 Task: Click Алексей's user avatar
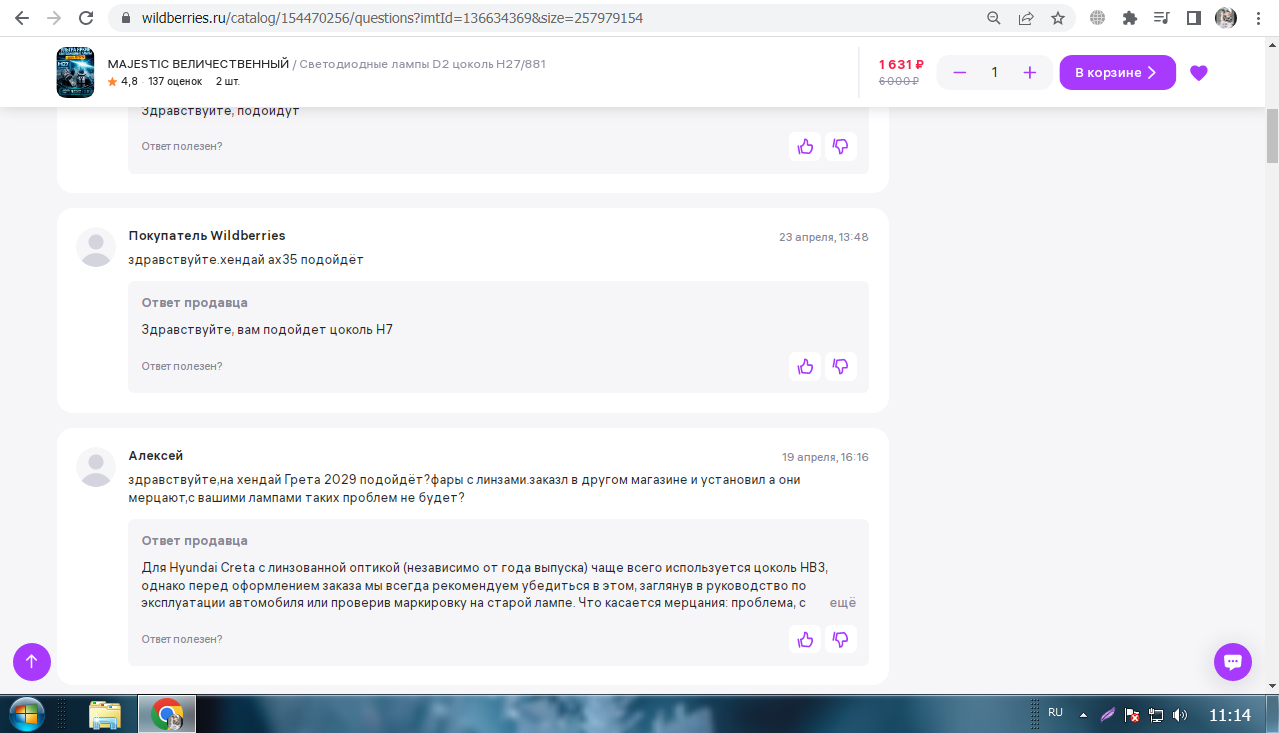pyautogui.click(x=96, y=467)
